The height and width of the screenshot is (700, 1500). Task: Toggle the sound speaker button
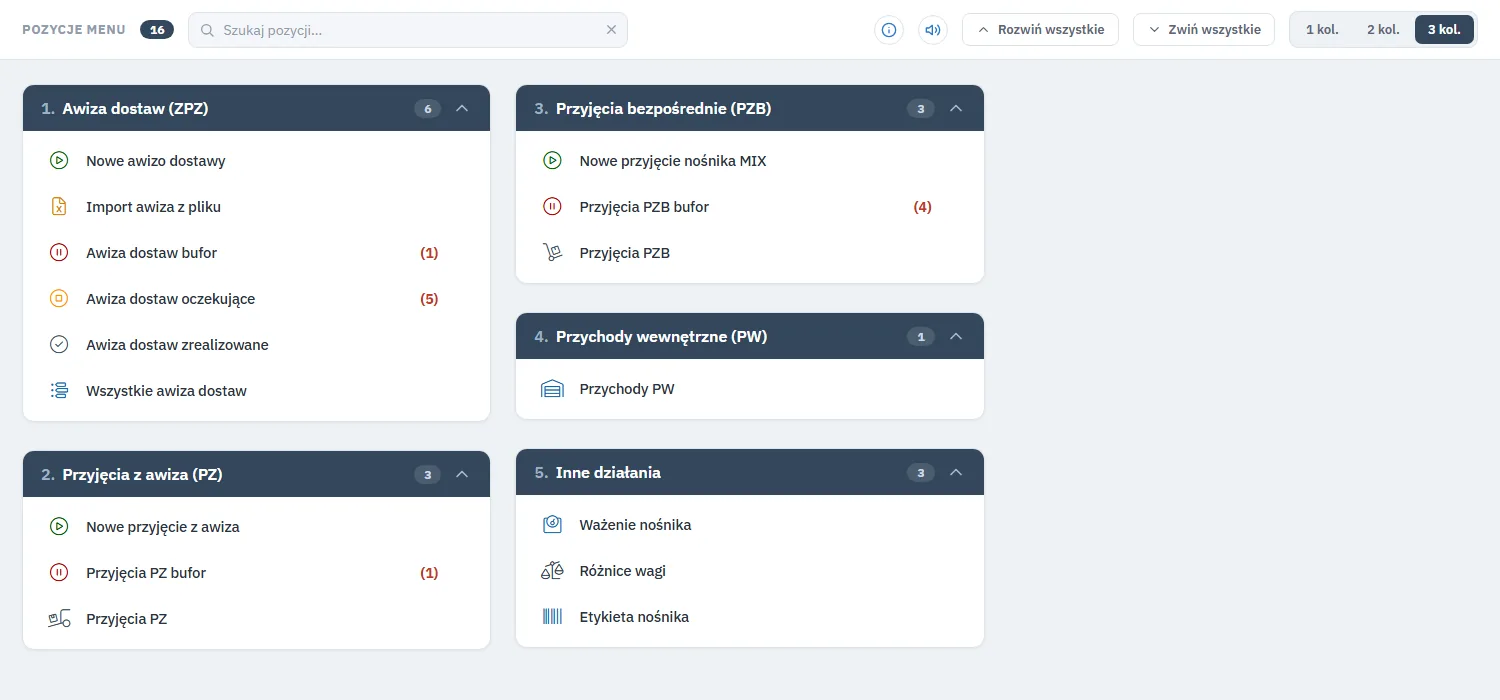coord(932,30)
